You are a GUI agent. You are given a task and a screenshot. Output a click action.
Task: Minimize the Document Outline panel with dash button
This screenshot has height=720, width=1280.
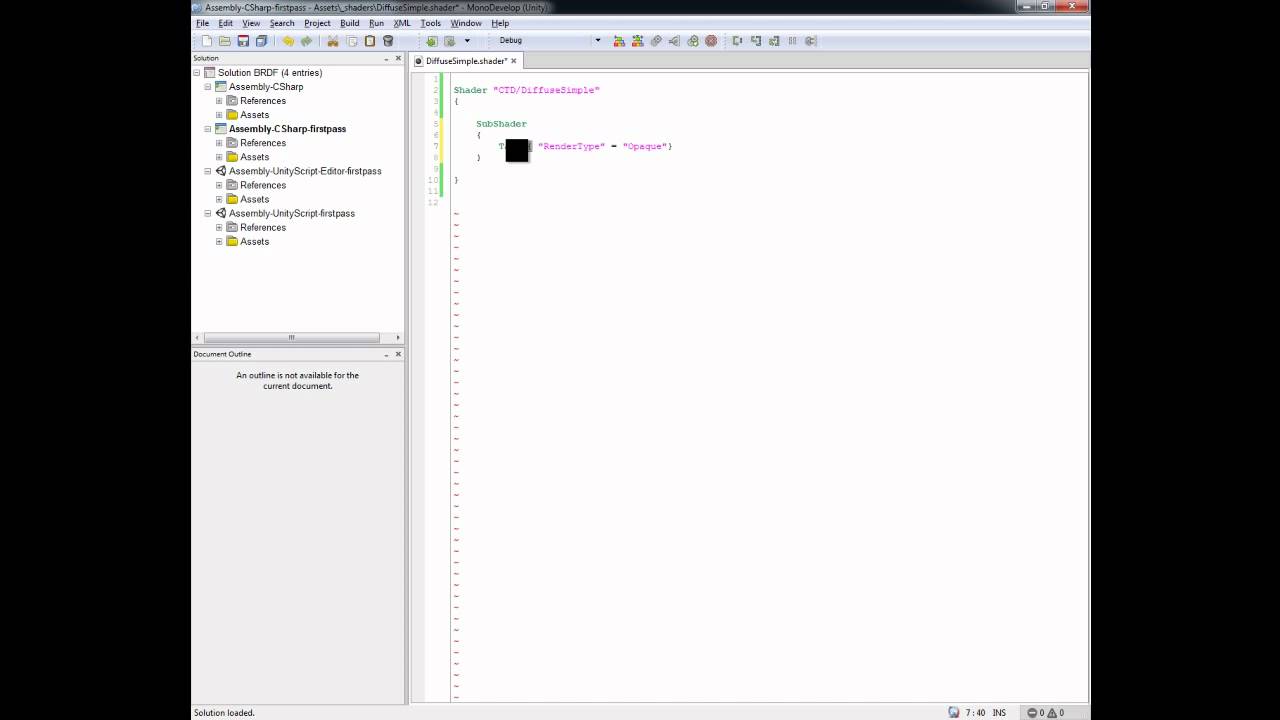386,354
